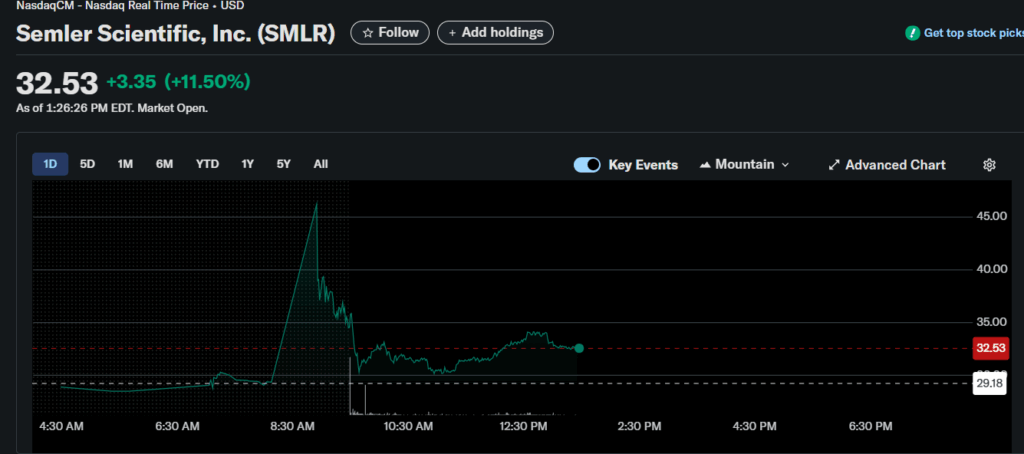Viewport: 1024px width, 454px height.
Task: Select the 5Y range tab
Action: click(x=283, y=165)
